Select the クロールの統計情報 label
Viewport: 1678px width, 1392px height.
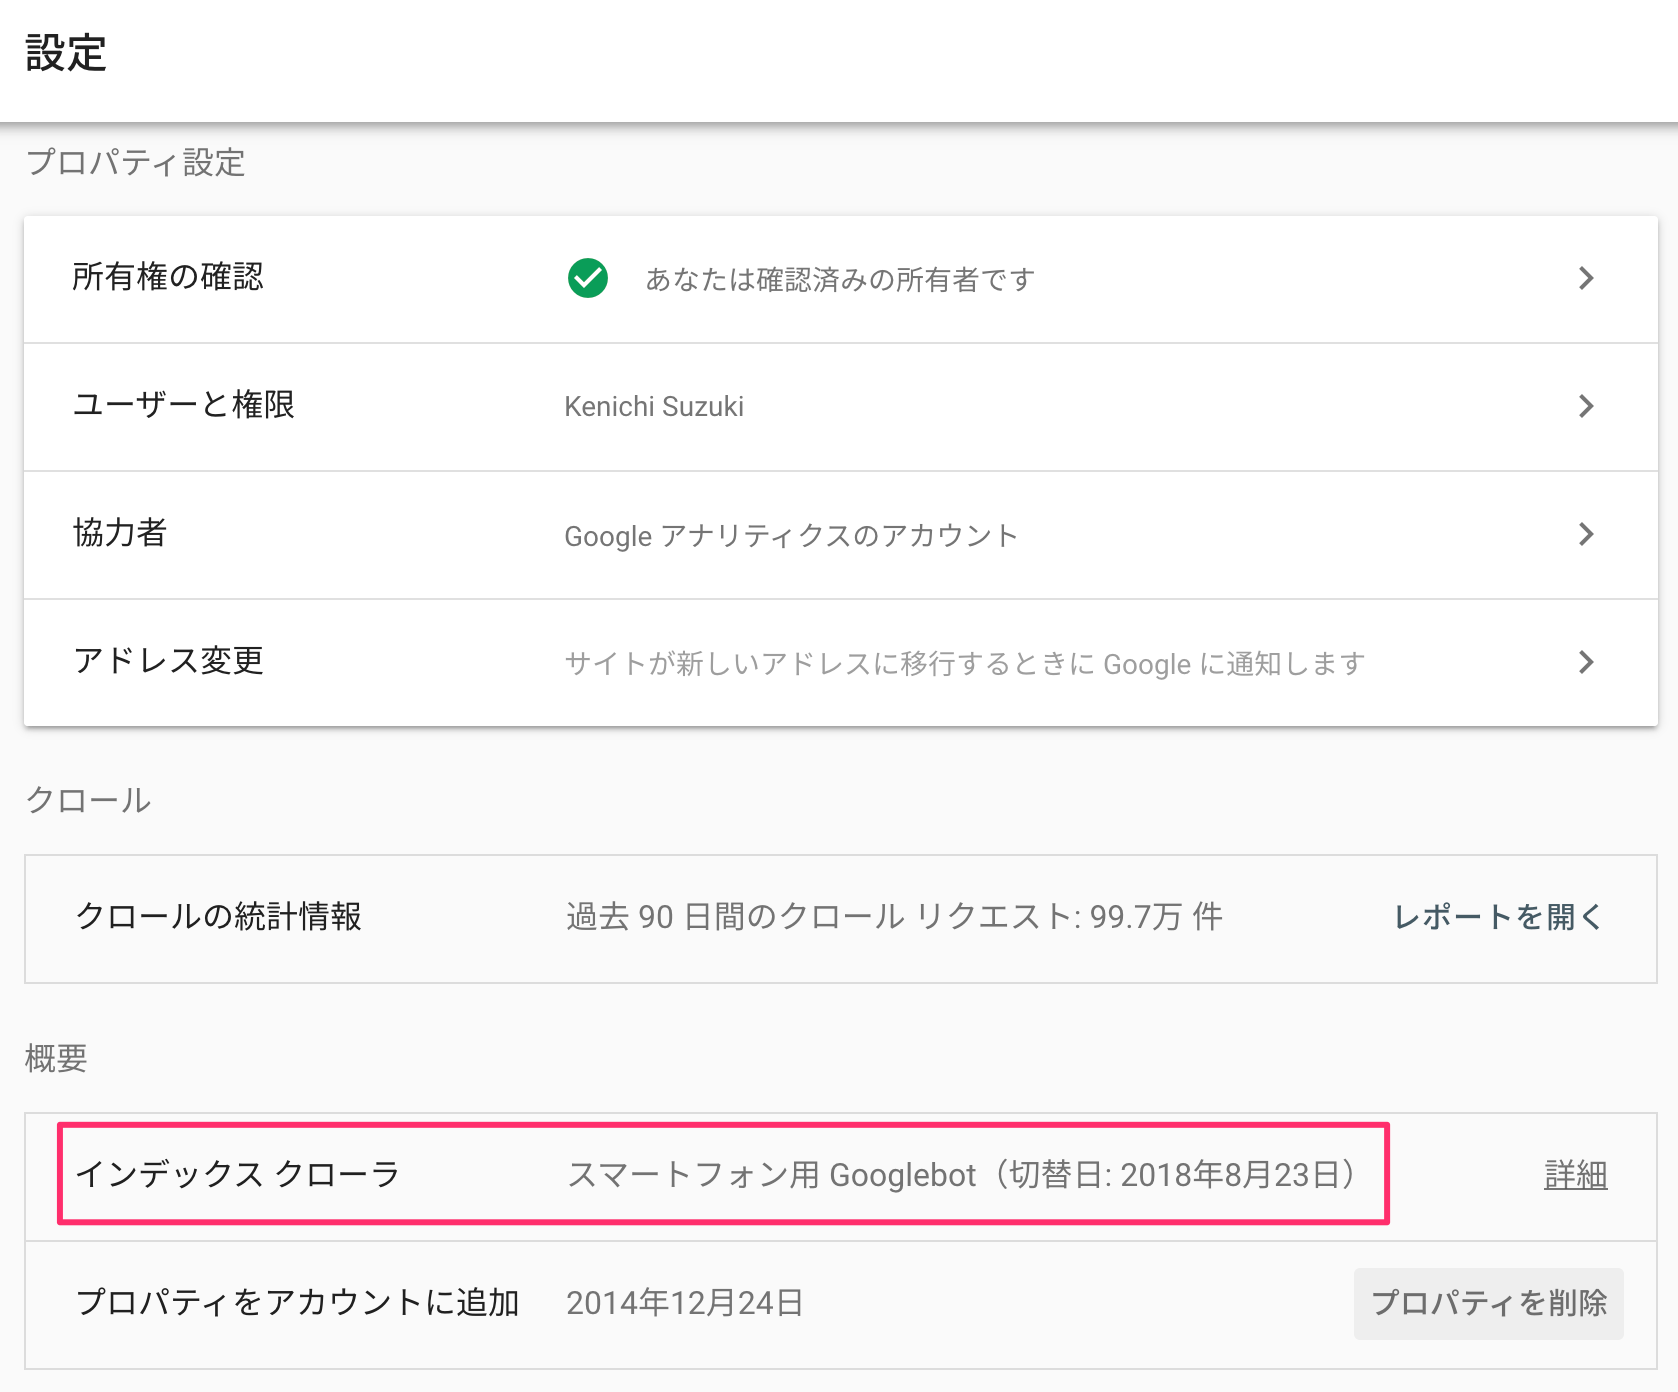pyautogui.click(x=218, y=916)
